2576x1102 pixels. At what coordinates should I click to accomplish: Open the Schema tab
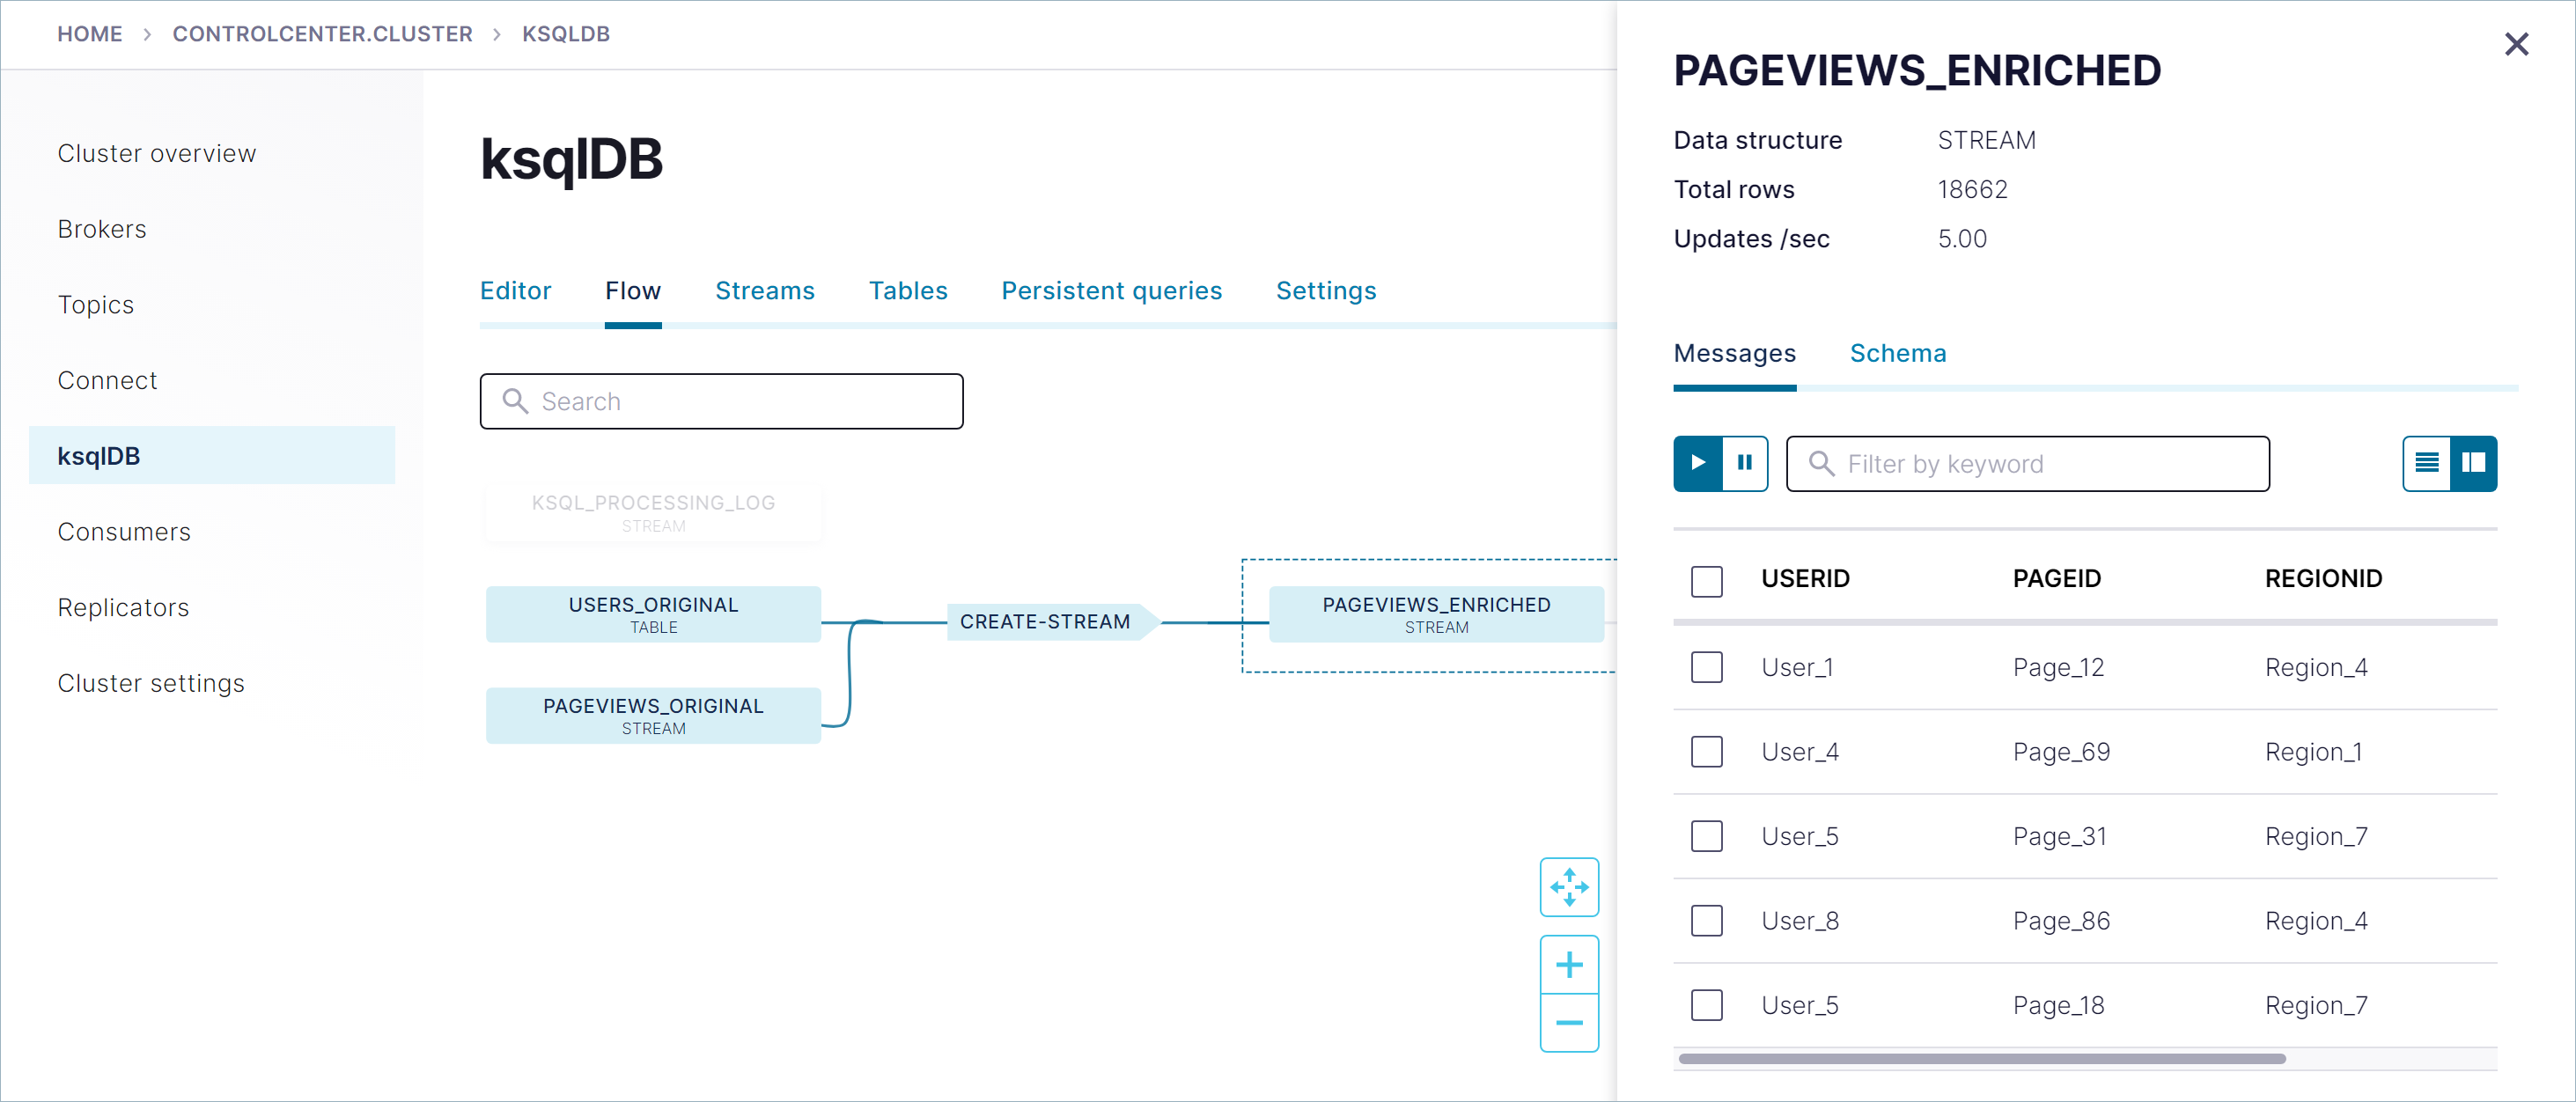[1897, 353]
